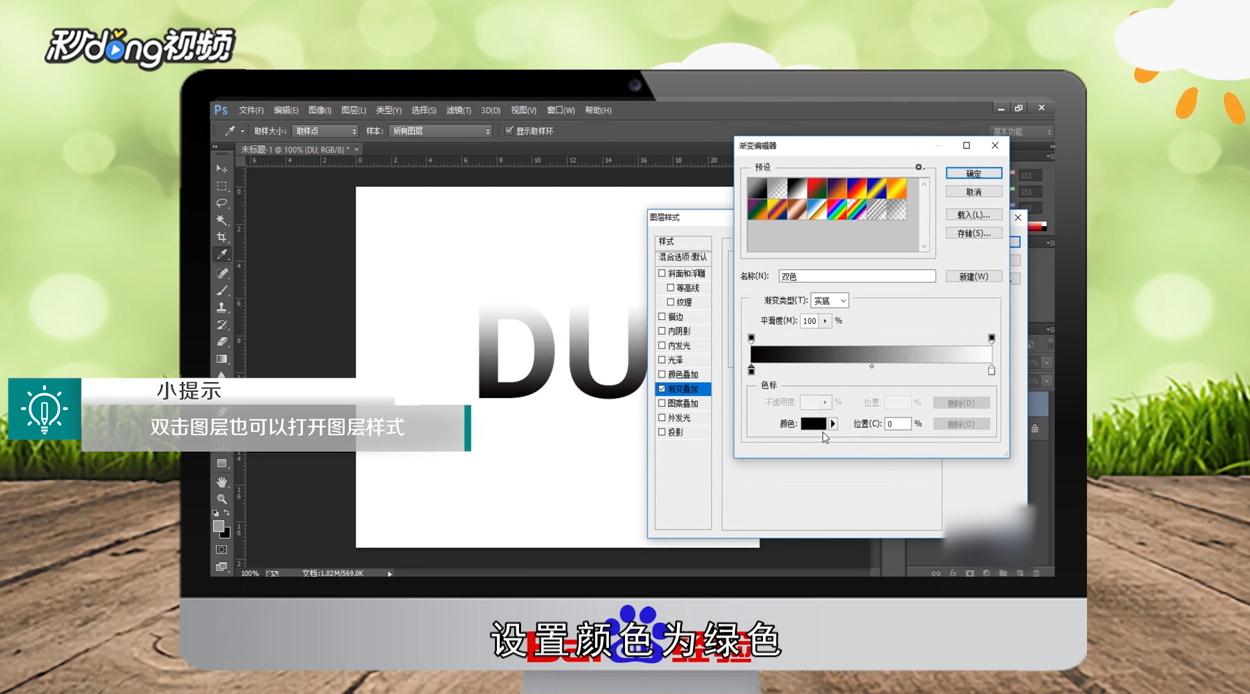Viewport: 1250px width, 694px height.
Task: Enable 斜面和浮雕 layer style checkbox
Action: pos(661,273)
